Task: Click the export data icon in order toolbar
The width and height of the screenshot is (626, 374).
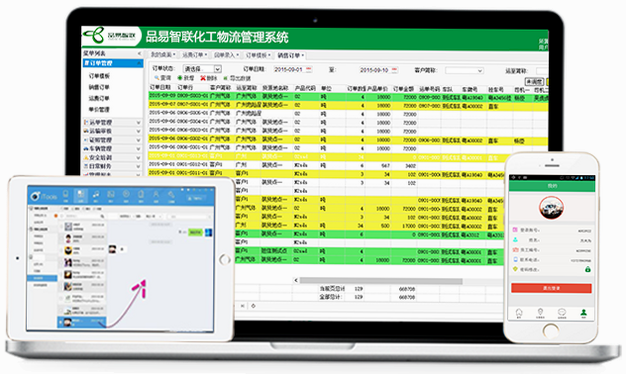Action: coord(226,78)
